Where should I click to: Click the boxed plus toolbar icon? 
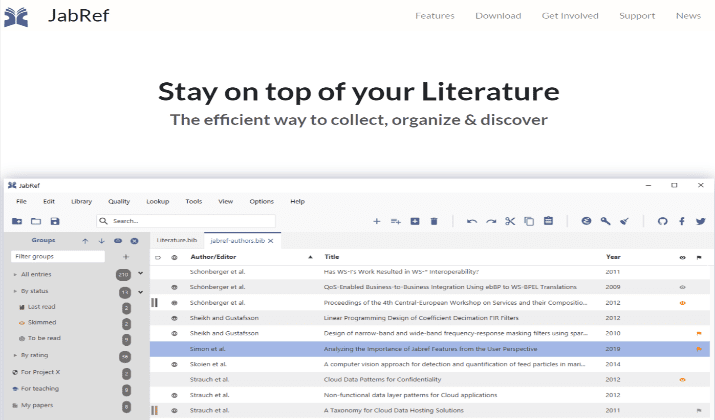(x=415, y=221)
